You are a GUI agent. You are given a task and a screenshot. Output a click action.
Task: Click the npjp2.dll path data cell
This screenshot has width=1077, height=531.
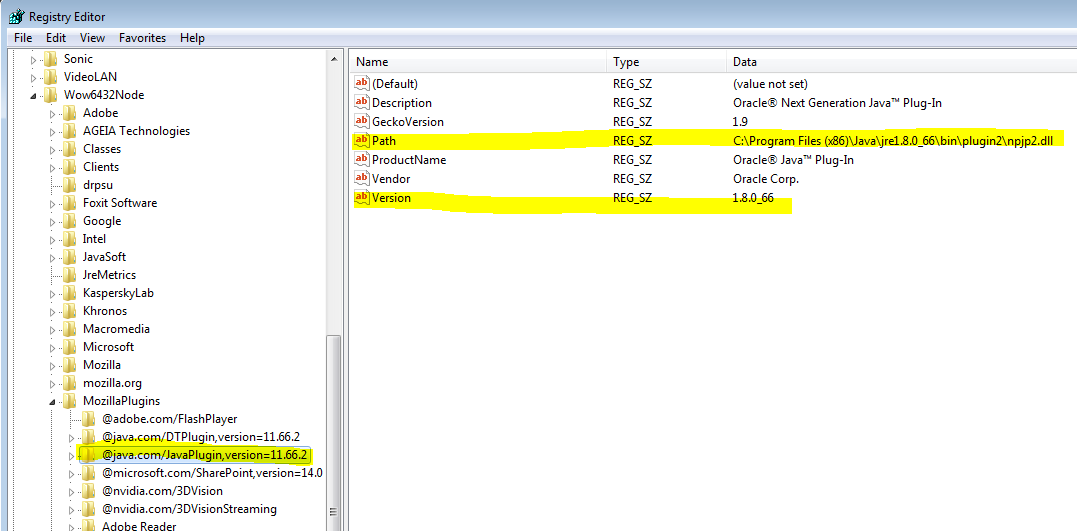tap(895, 141)
